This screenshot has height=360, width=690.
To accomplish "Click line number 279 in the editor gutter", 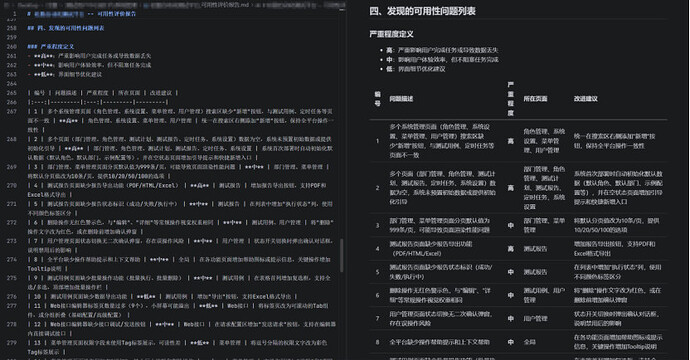I will pyautogui.click(x=11, y=342).
